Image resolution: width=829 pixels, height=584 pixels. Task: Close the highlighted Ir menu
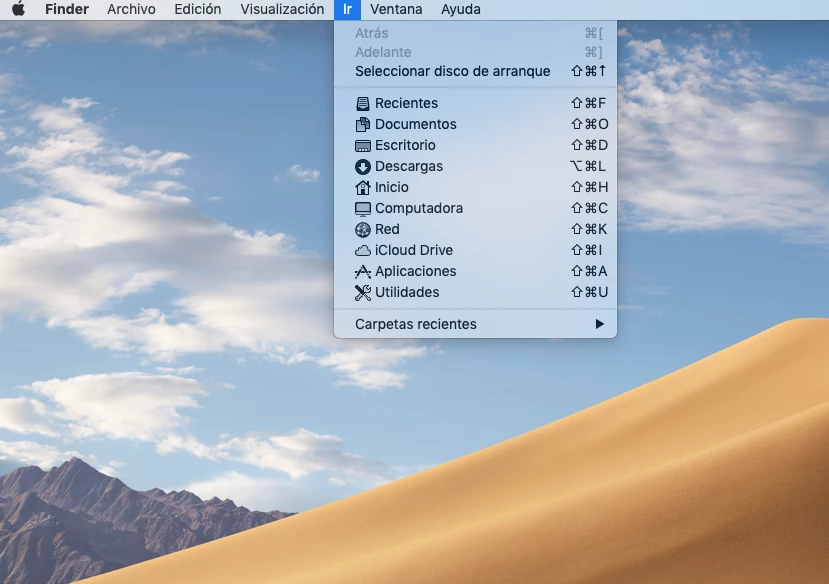347,10
